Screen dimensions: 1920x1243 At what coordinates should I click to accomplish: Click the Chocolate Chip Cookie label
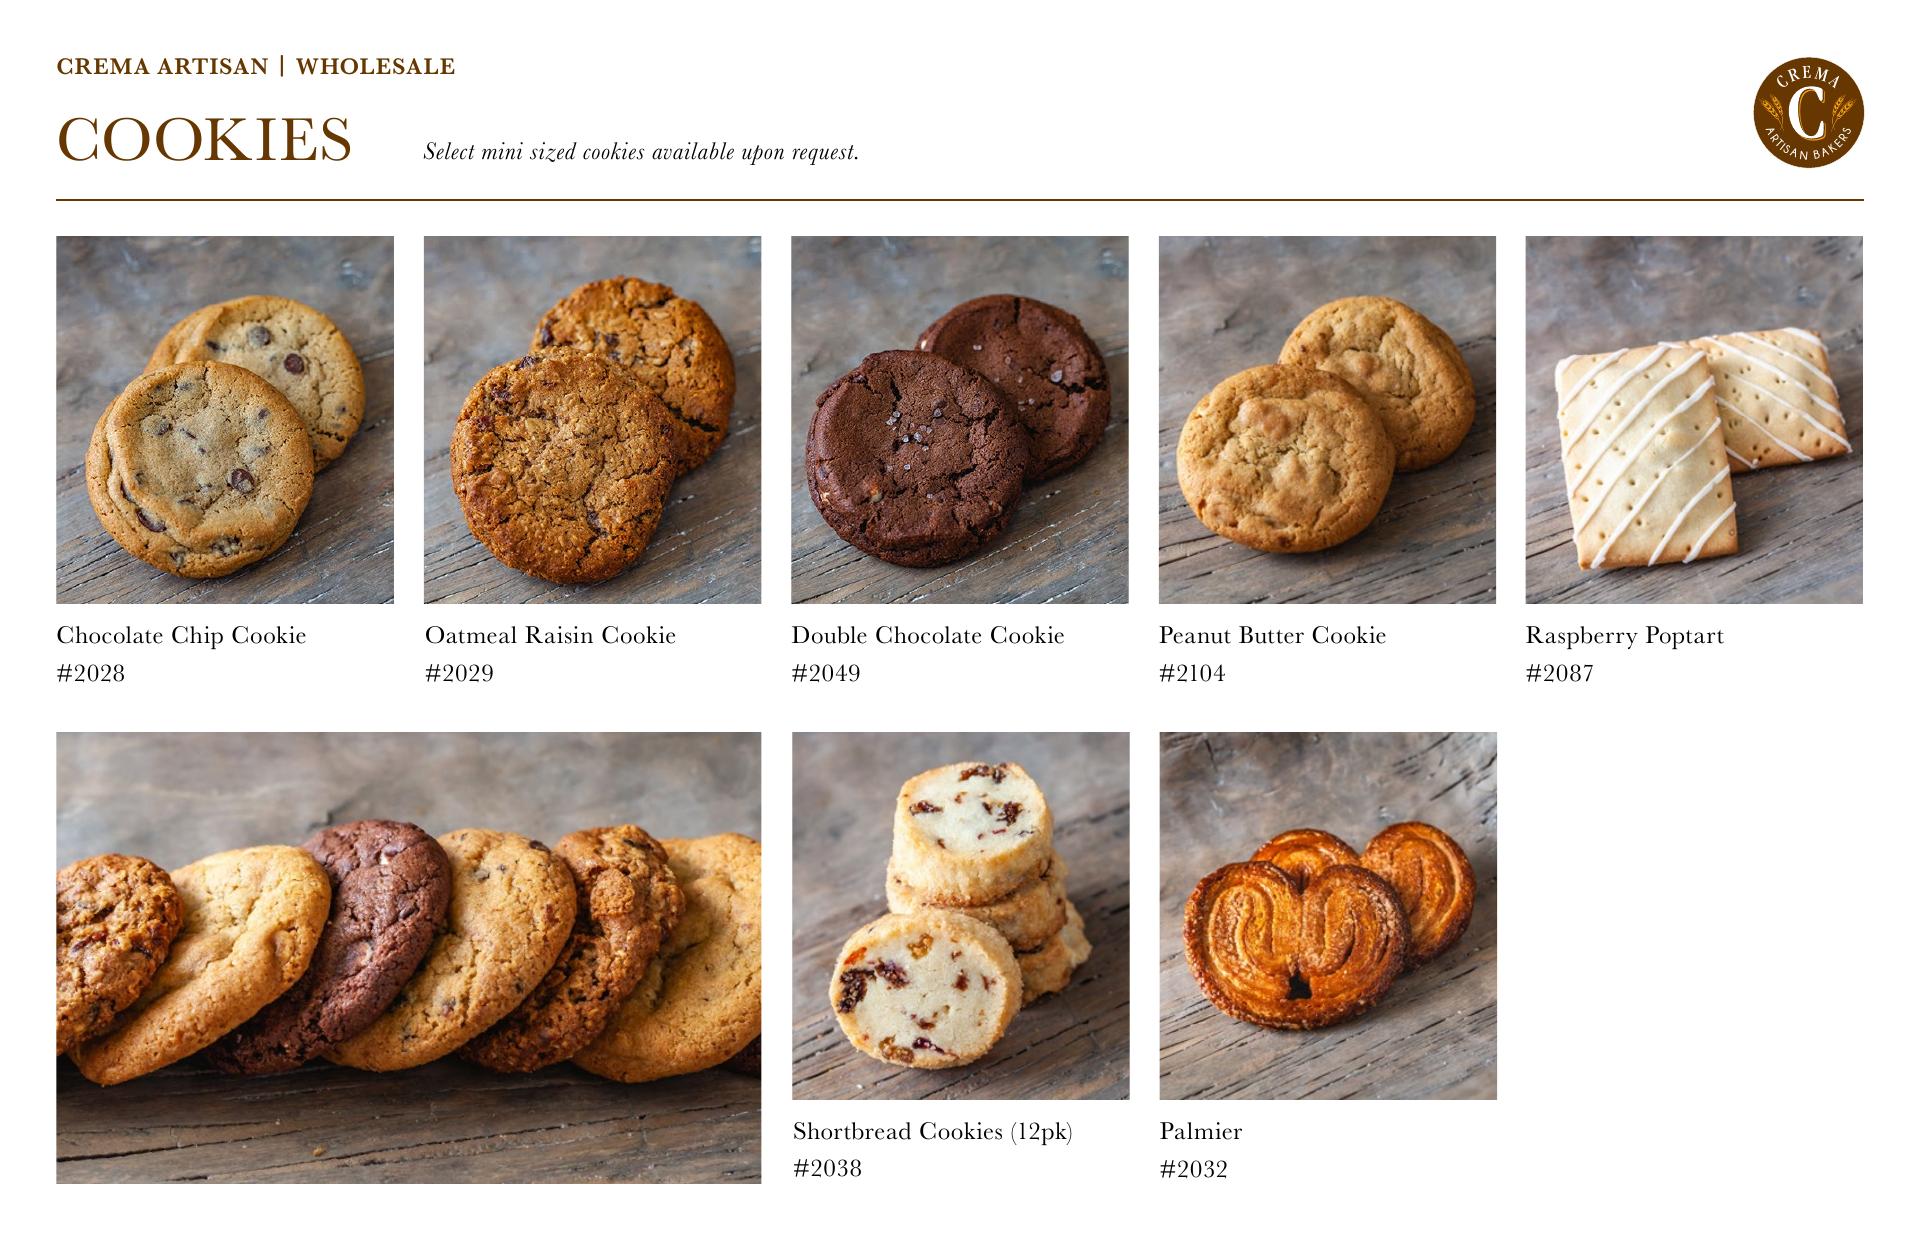click(x=181, y=636)
